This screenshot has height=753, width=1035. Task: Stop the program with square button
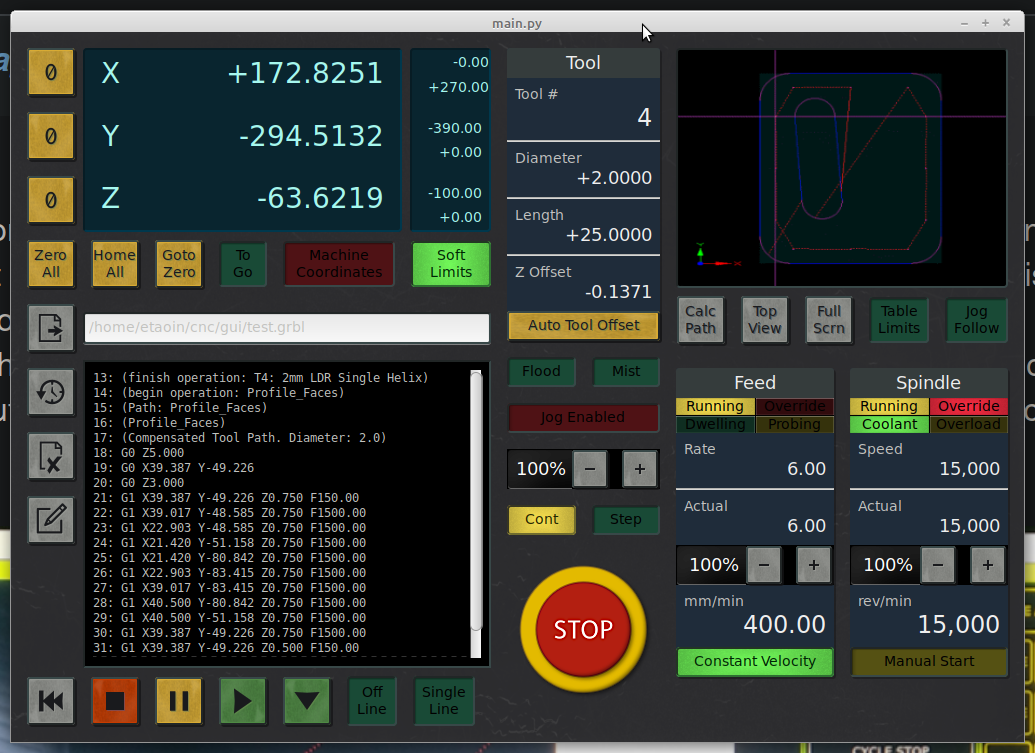click(115, 701)
